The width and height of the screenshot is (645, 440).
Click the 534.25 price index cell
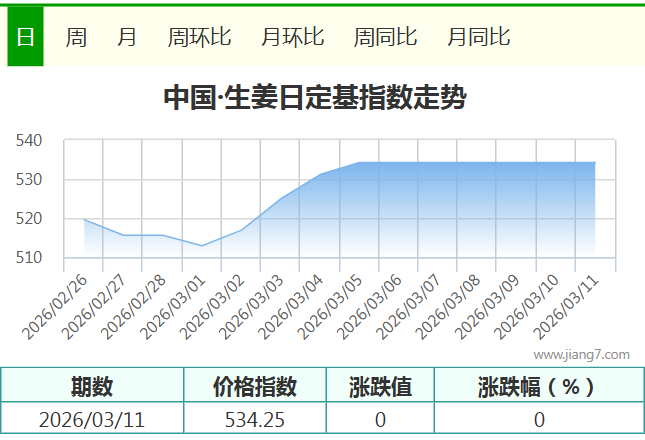click(x=255, y=419)
